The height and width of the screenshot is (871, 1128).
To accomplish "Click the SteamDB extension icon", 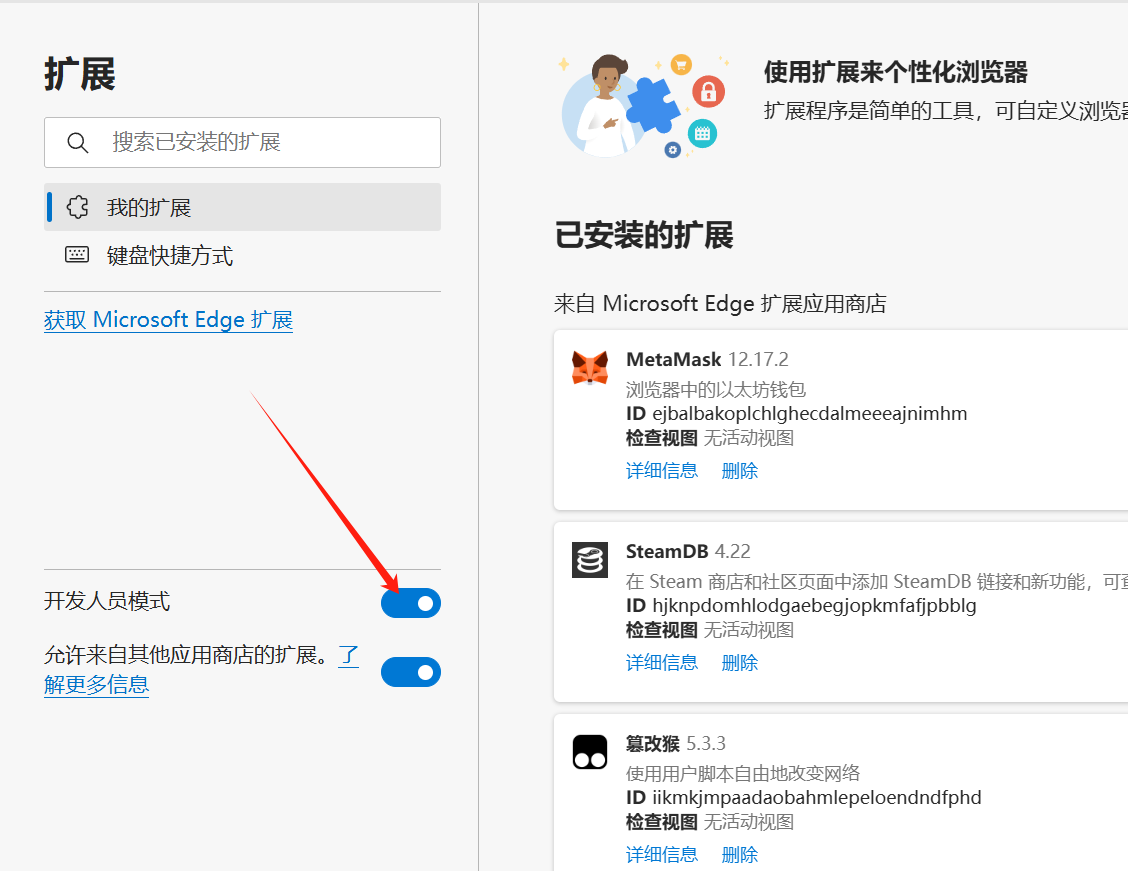I will point(590,560).
